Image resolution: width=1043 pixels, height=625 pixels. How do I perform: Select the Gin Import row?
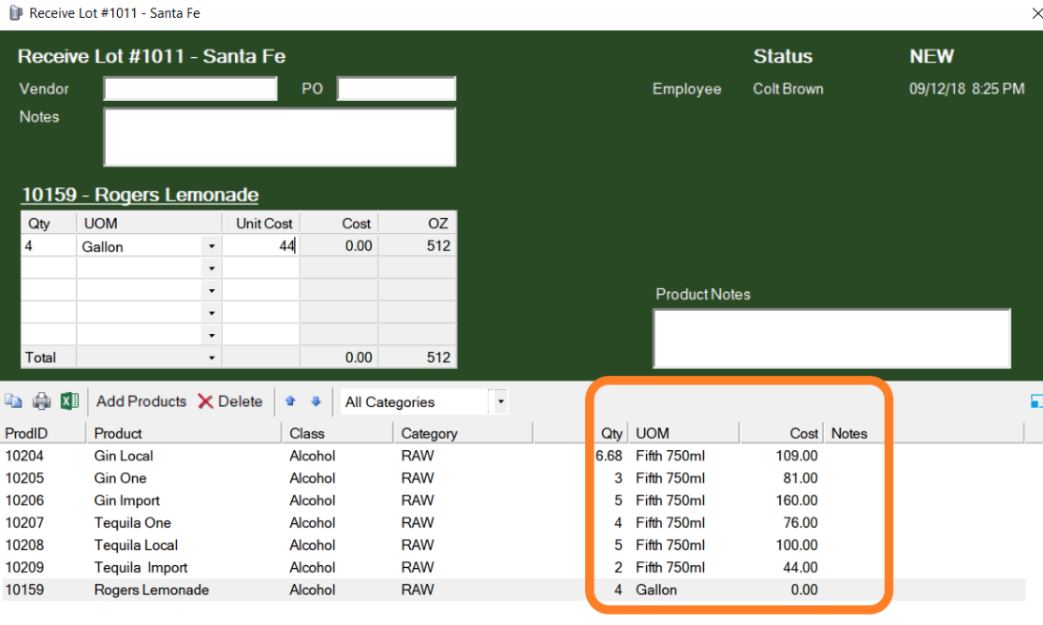tap(512, 501)
